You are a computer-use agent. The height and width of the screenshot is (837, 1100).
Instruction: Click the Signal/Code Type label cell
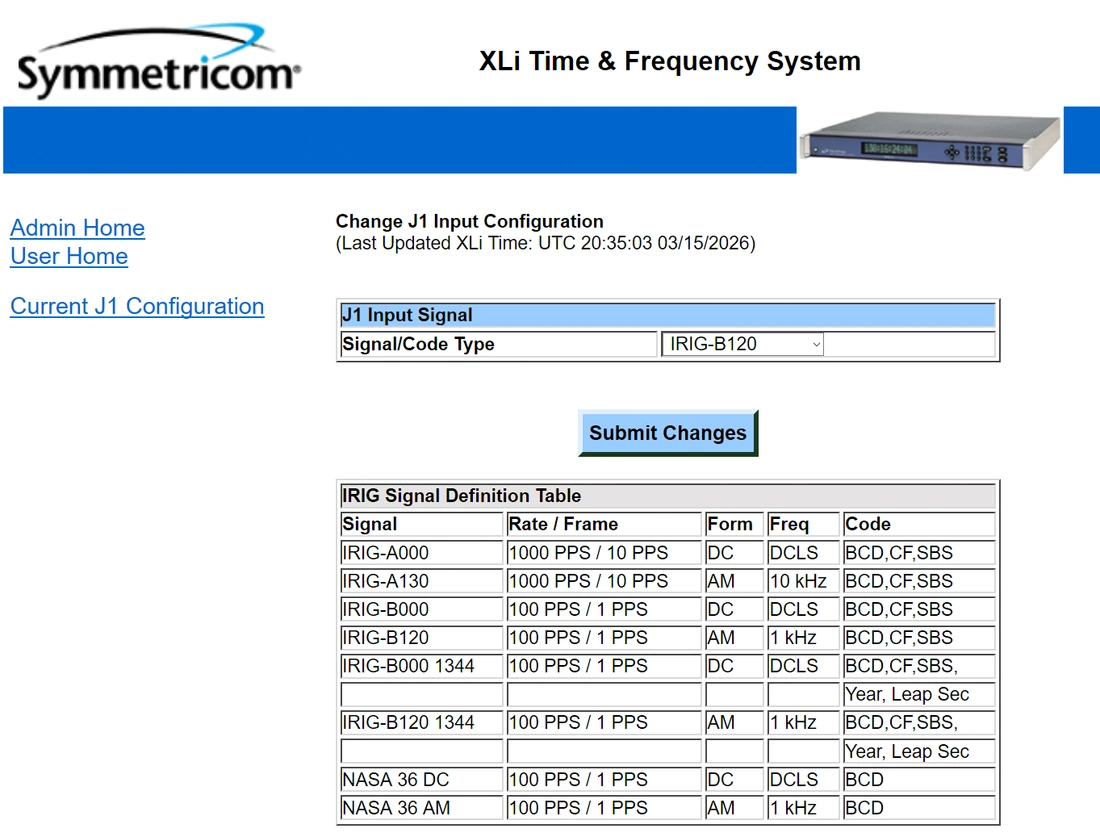pyautogui.click(x=498, y=344)
